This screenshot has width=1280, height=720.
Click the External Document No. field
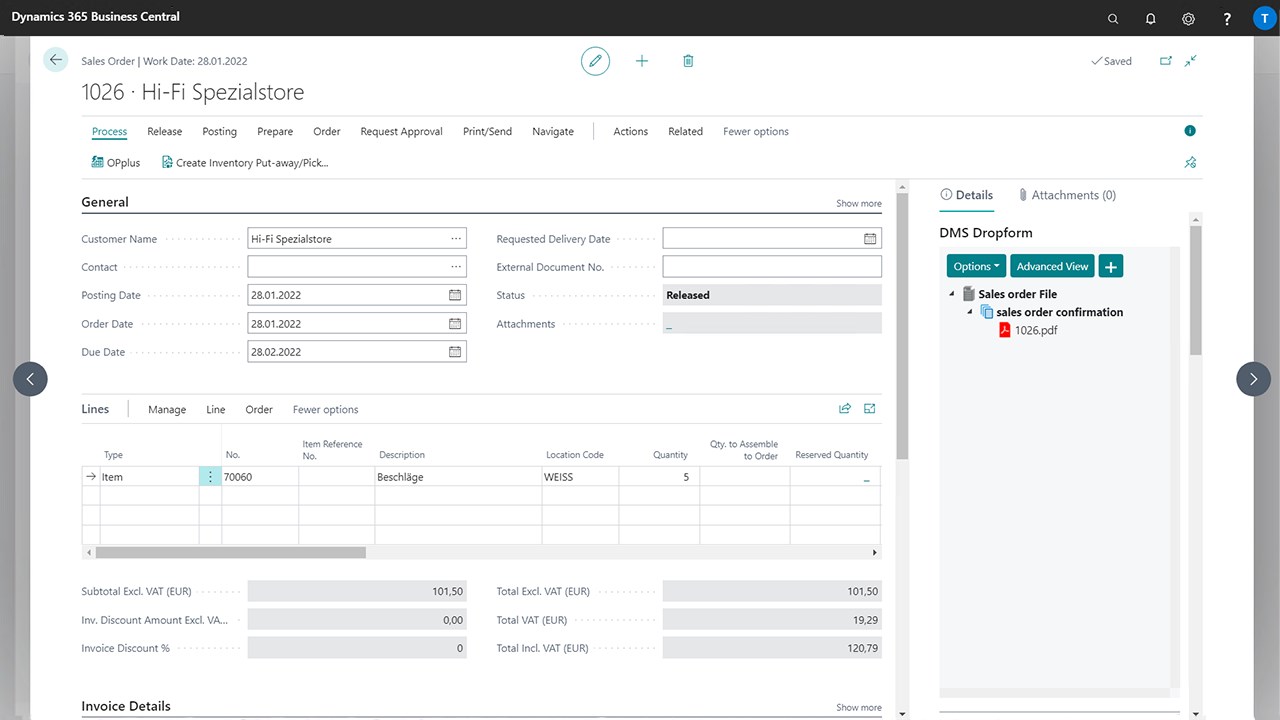[772, 267]
